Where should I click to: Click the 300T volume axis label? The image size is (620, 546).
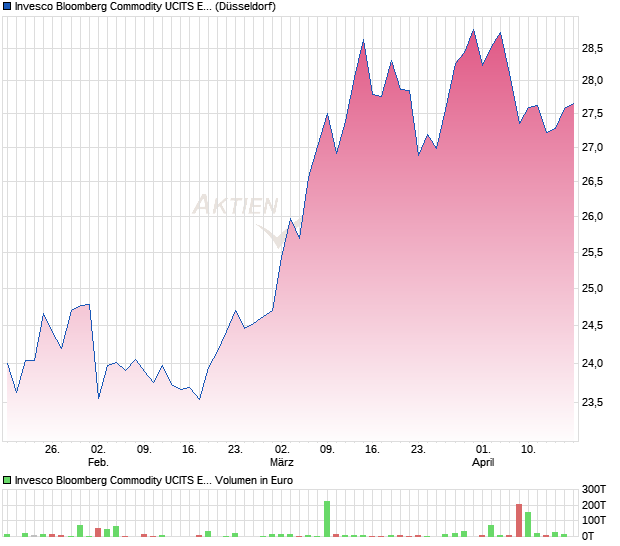[x=594, y=489]
